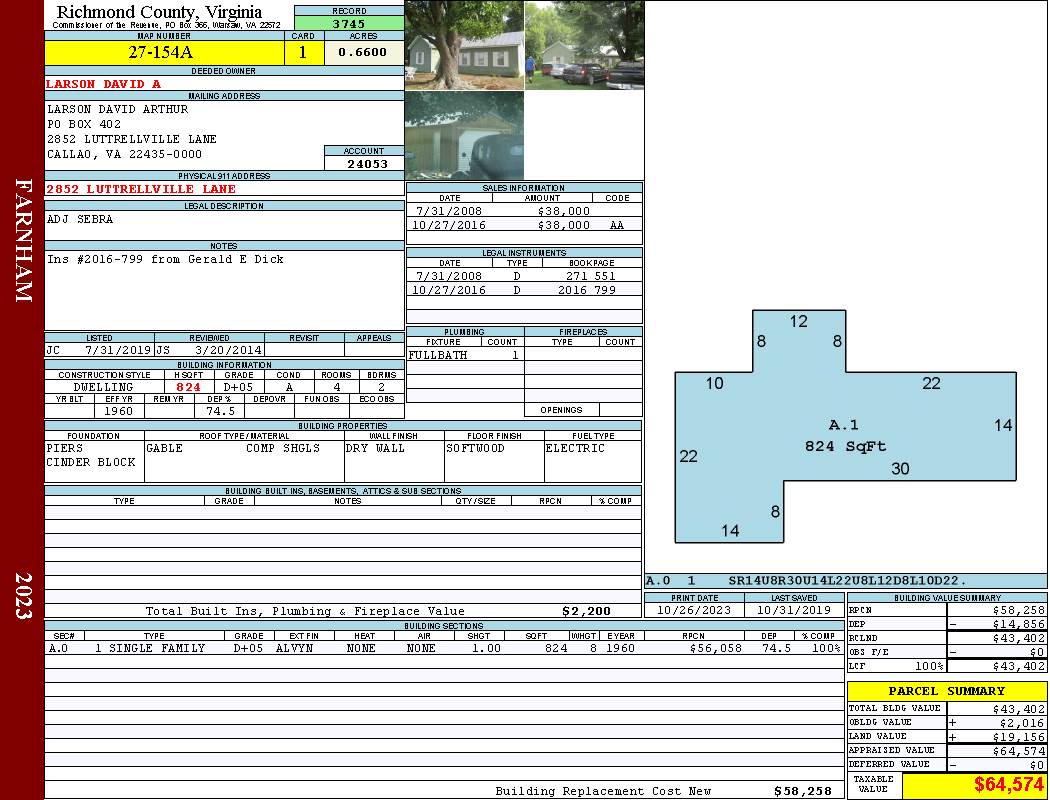Select the acres value 0.6600
1050x800 pixels.
coord(363,51)
